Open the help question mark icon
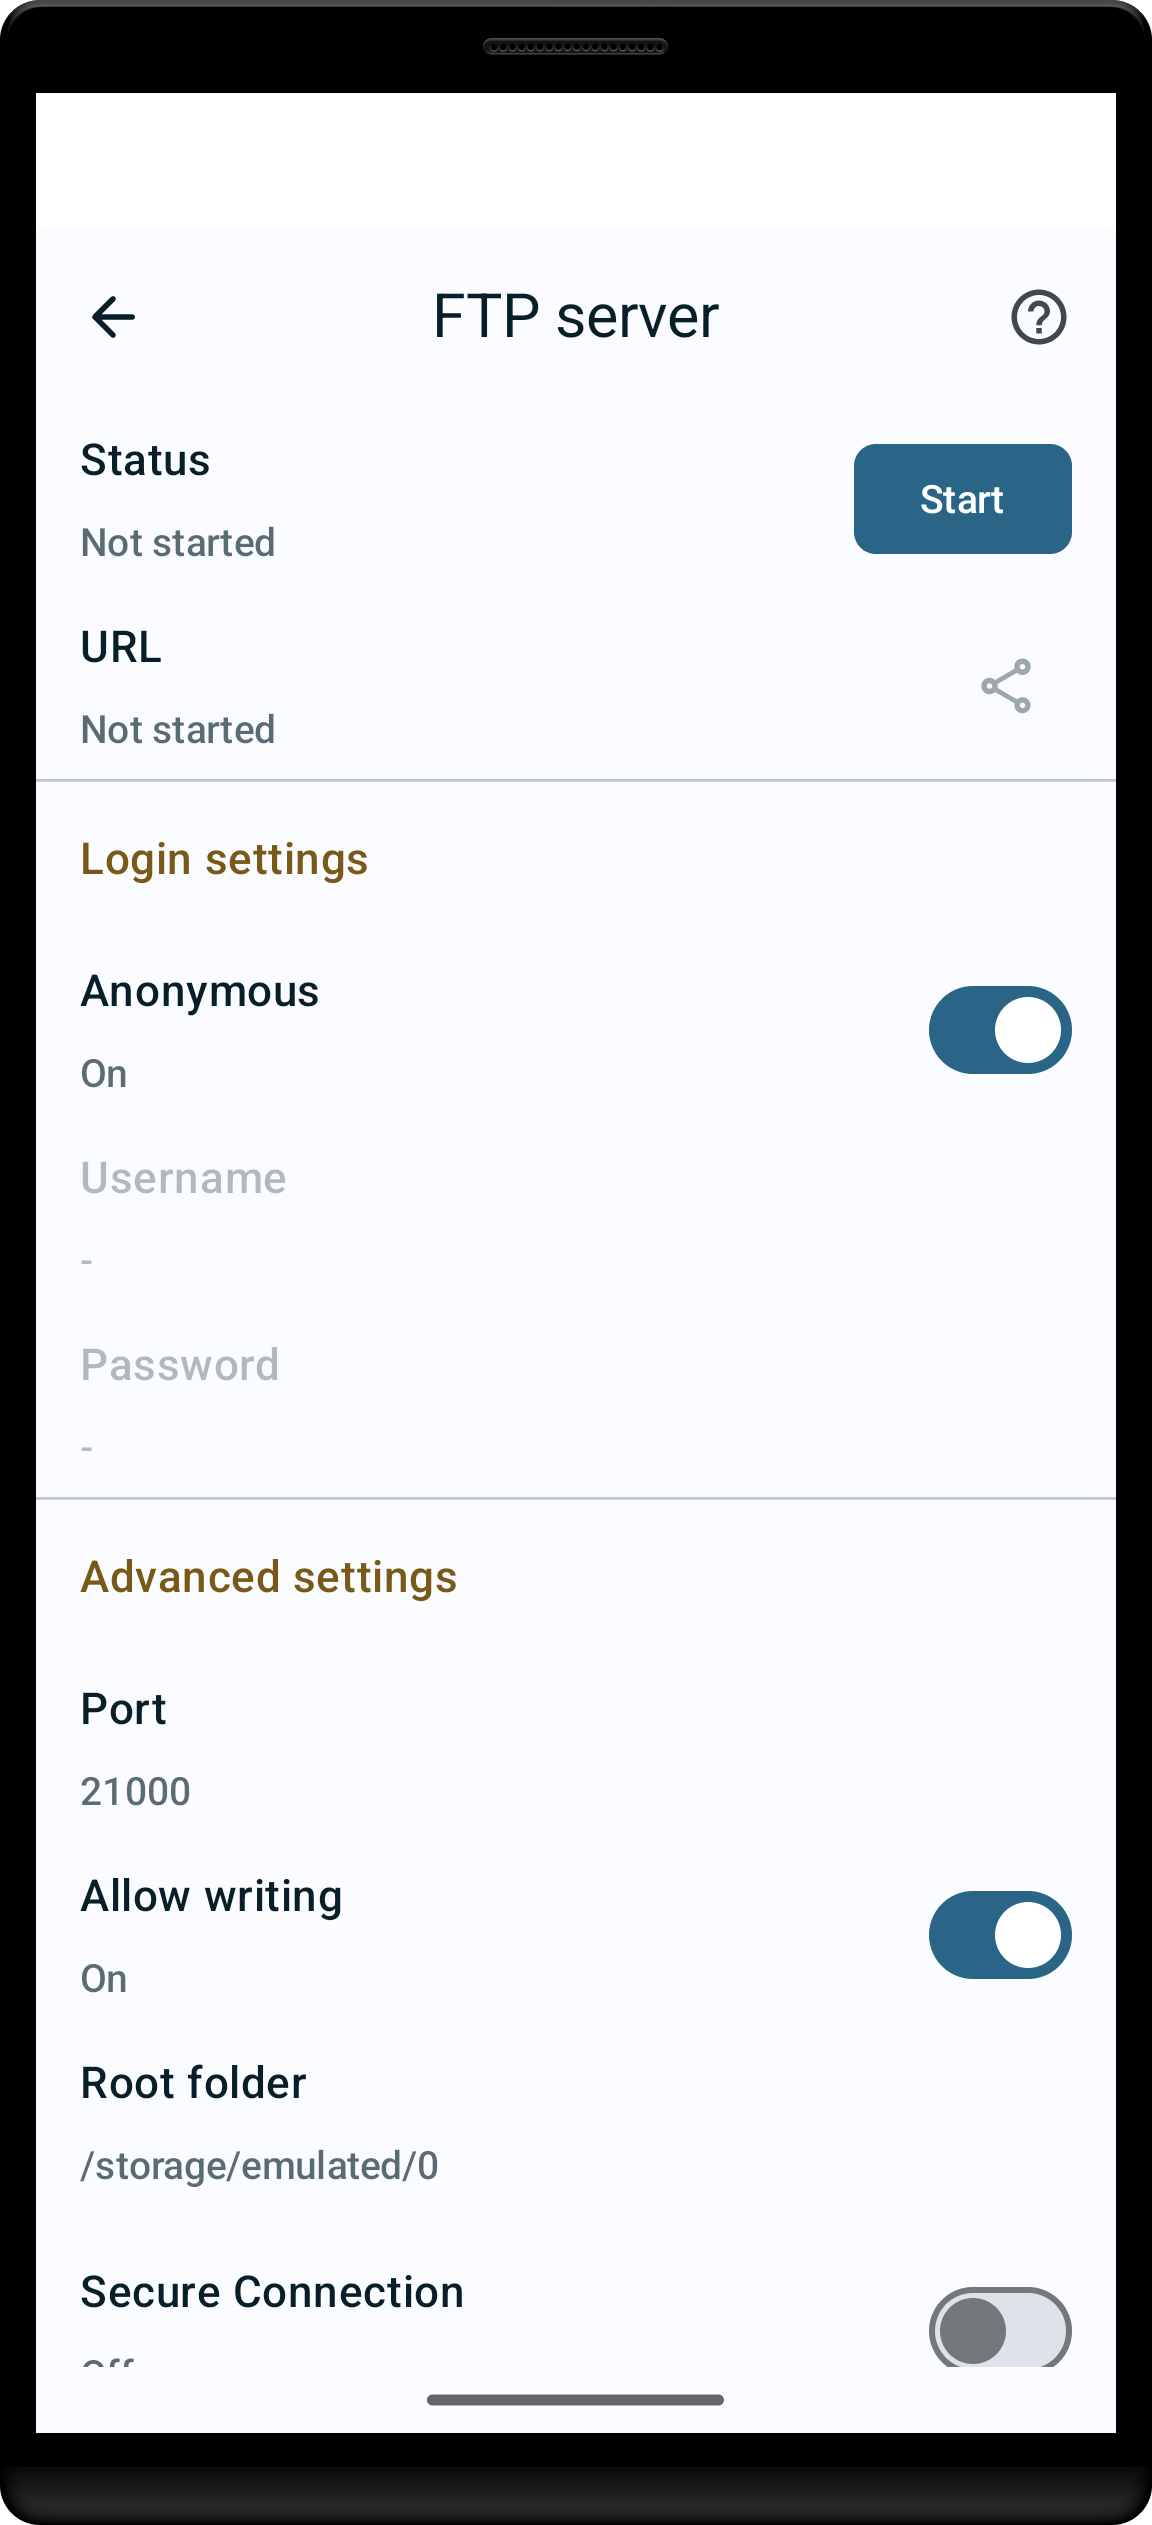The width and height of the screenshot is (1152, 2525). click(1038, 317)
